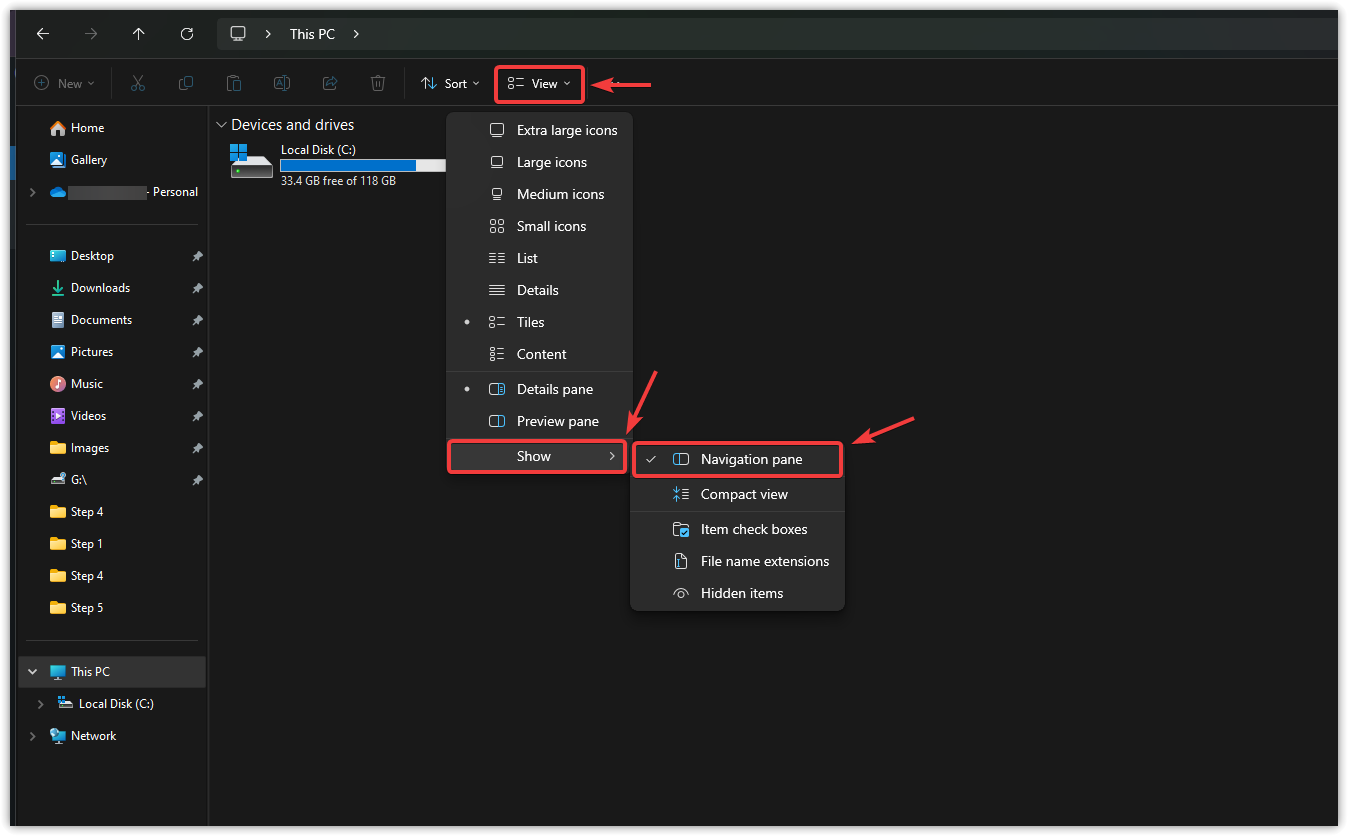
Task: Expand the Network tree node
Action: pyautogui.click(x=32, y=736)
